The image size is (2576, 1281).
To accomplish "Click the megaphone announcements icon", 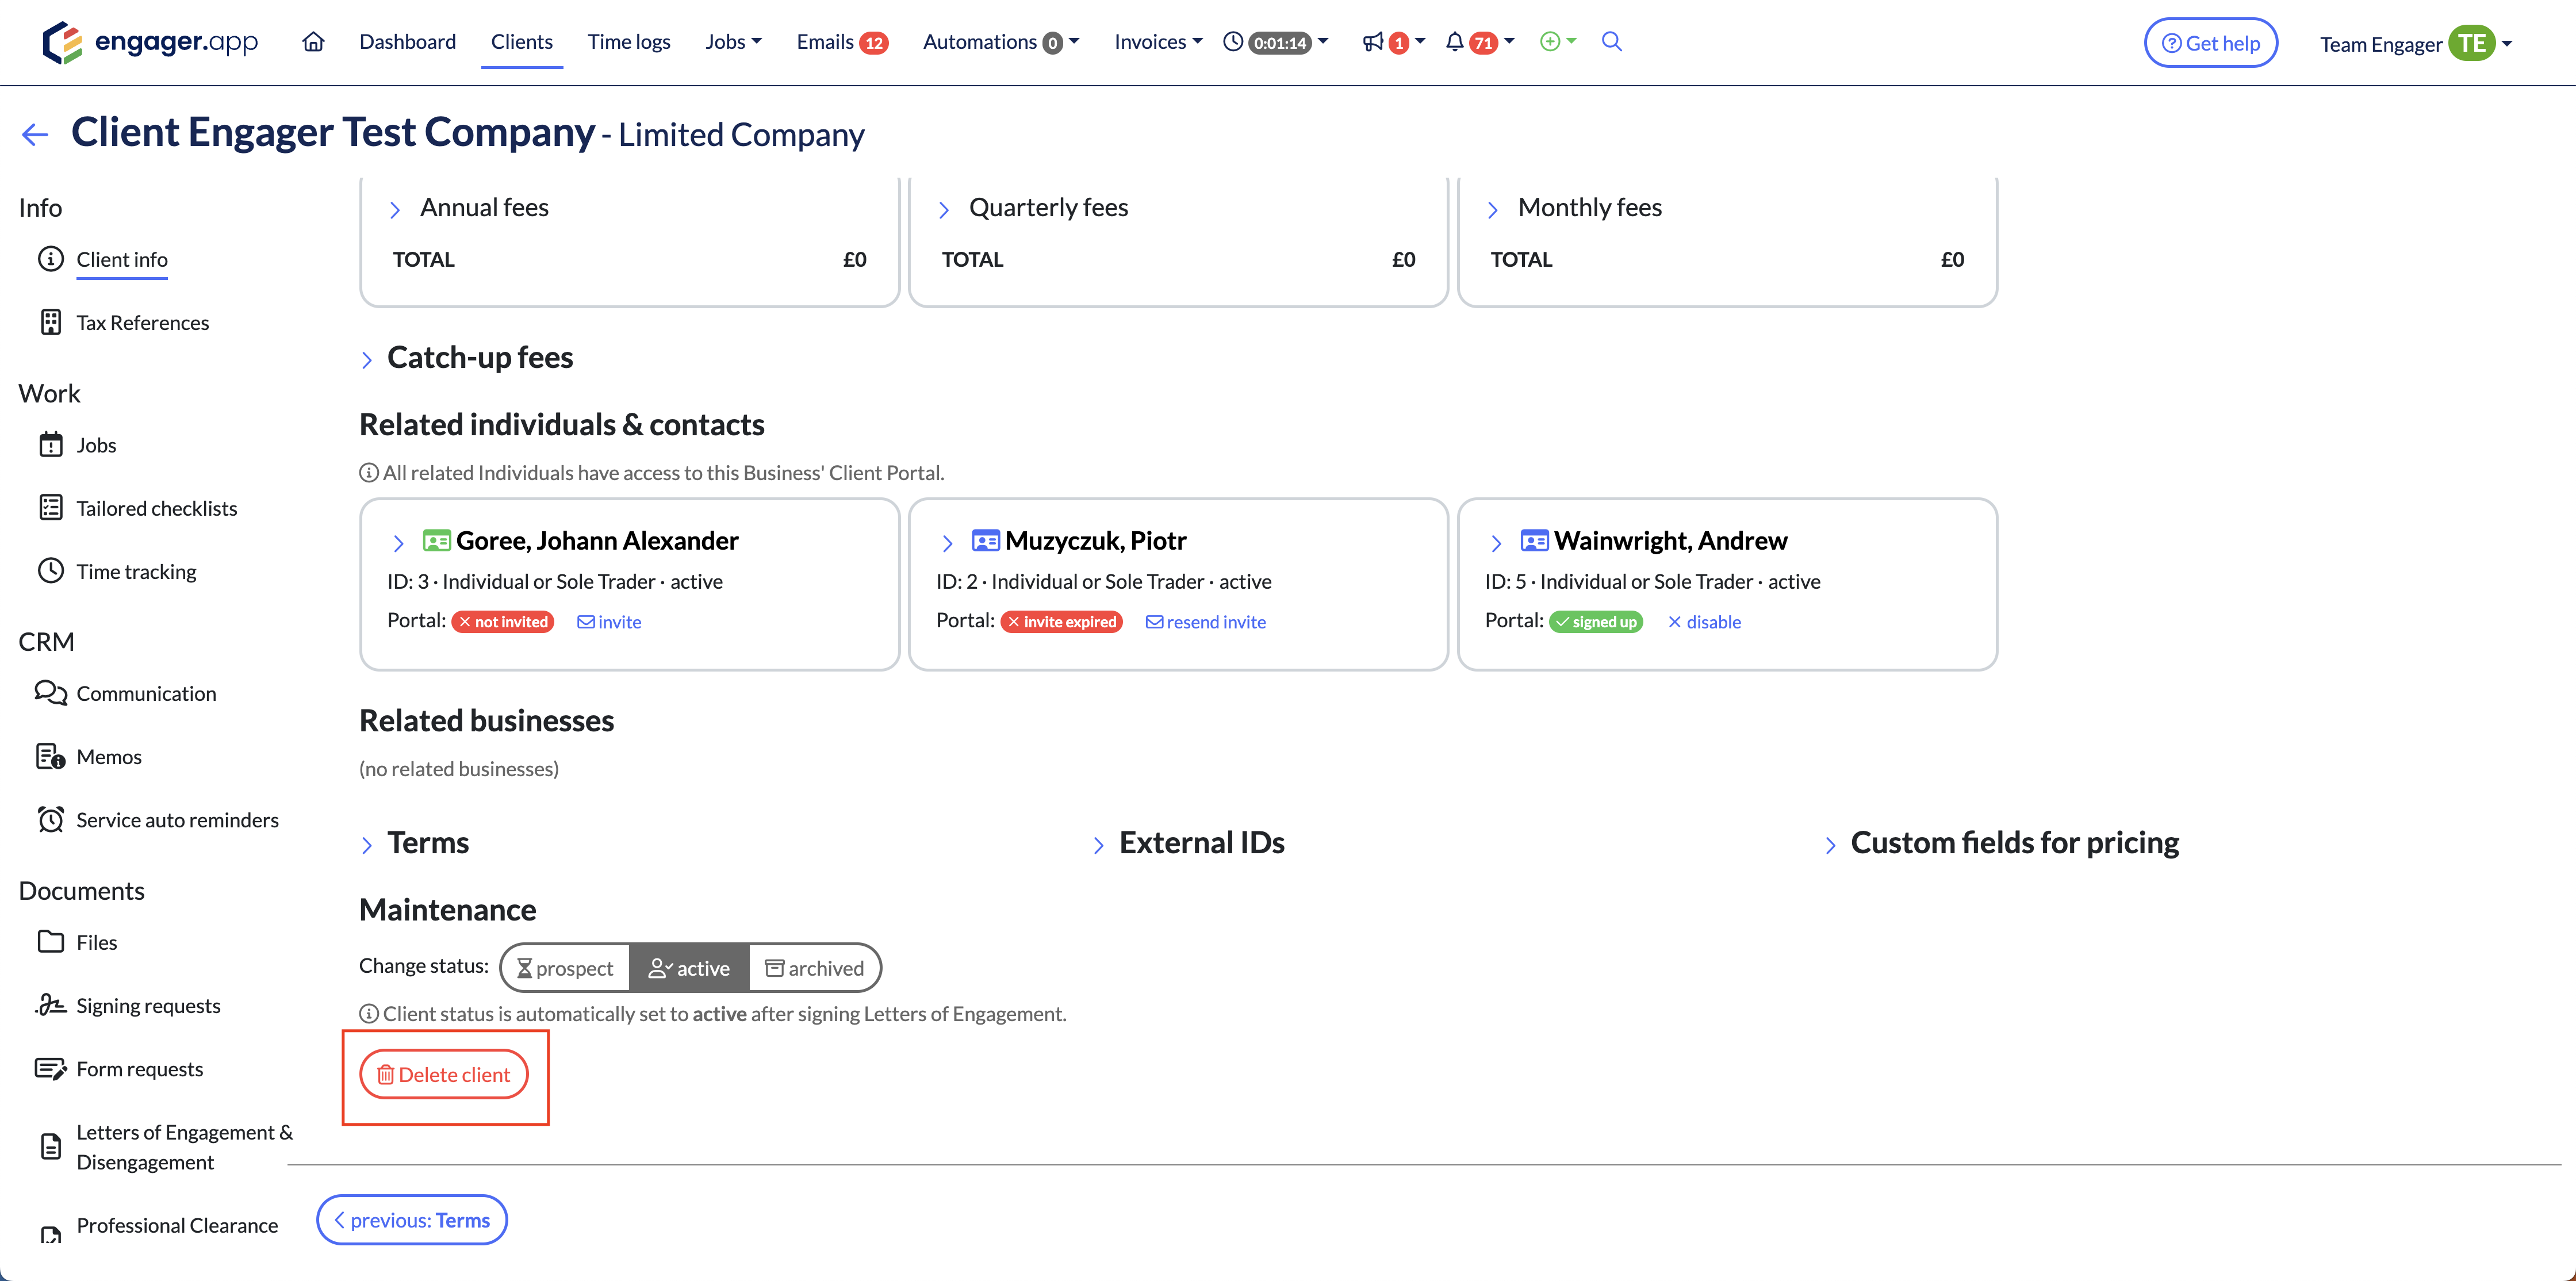I will tap(1373, 42).
